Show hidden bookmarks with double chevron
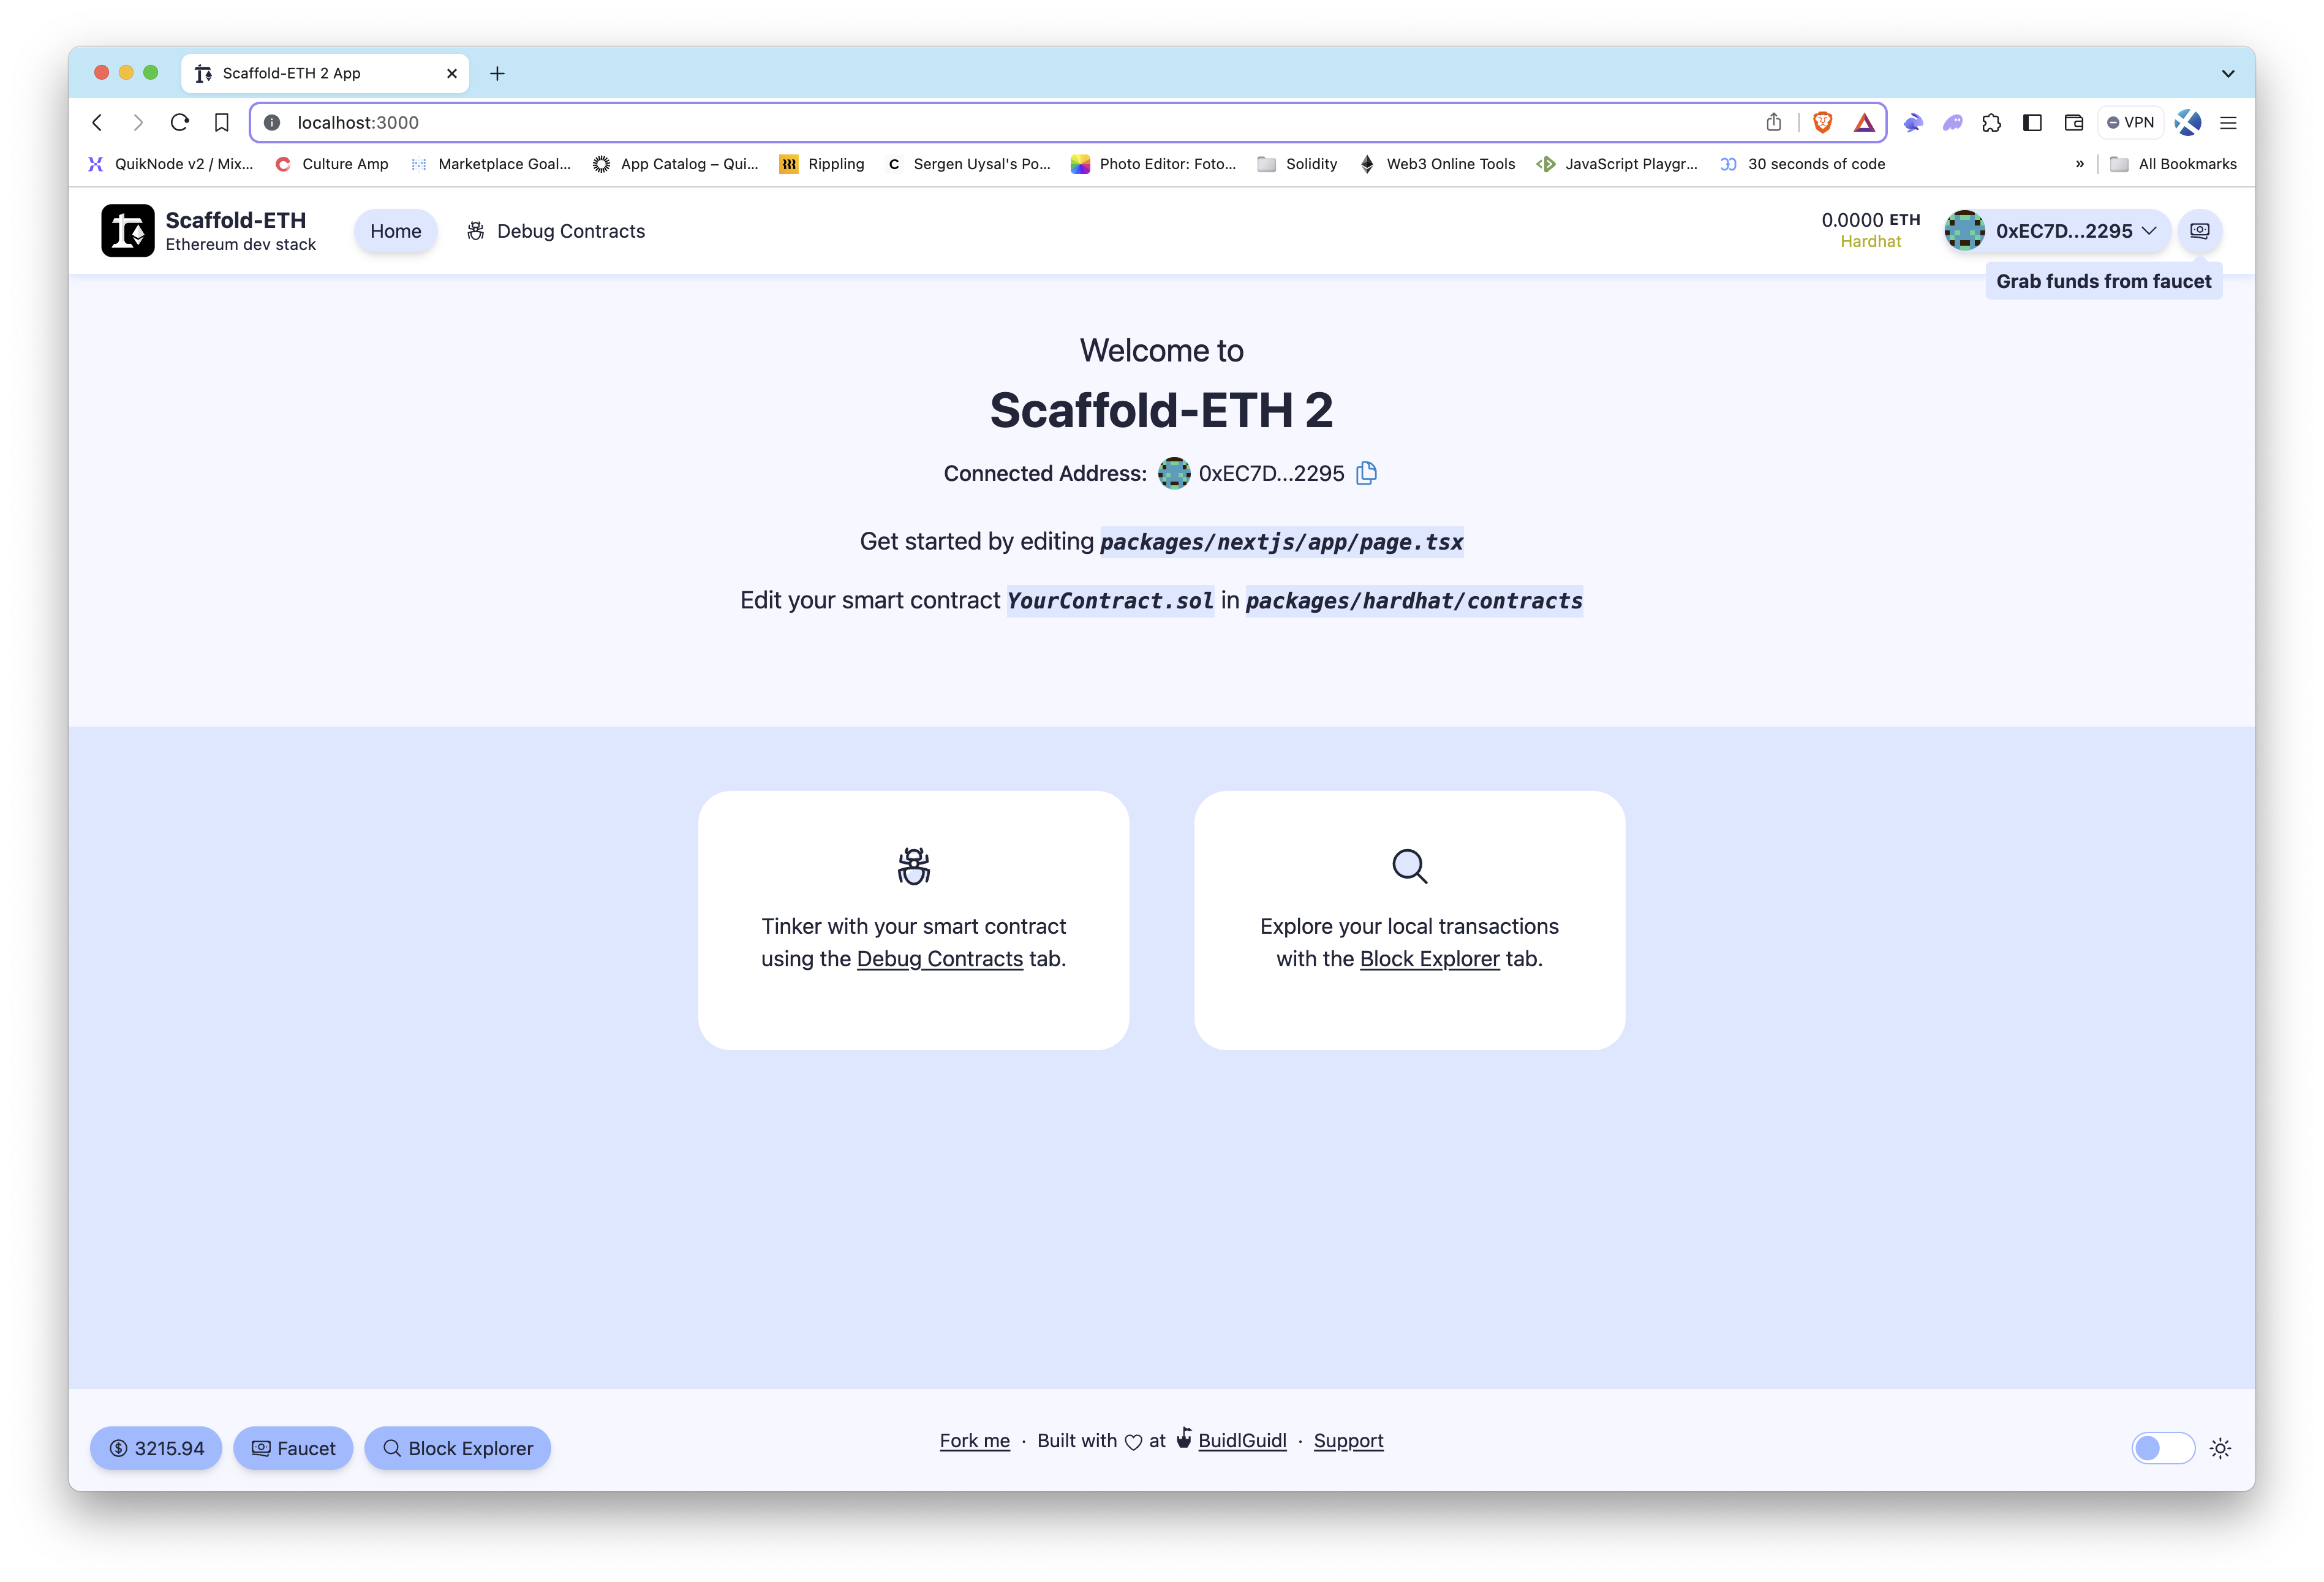Screen dimensions: 2324x1582 tap(2080, 164)
